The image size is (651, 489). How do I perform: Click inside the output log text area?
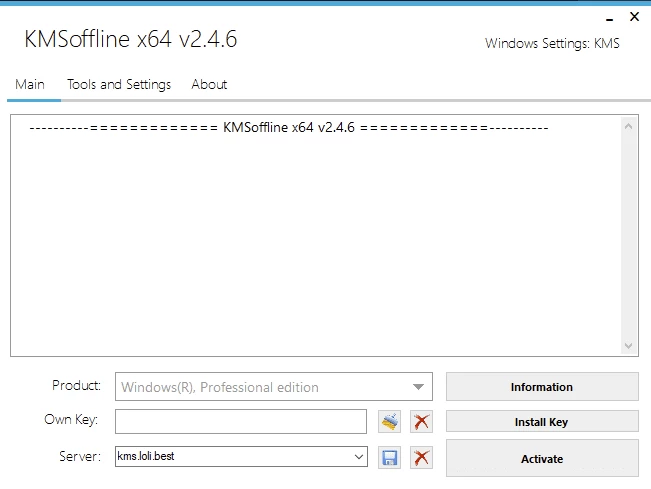tap(315, 240)
